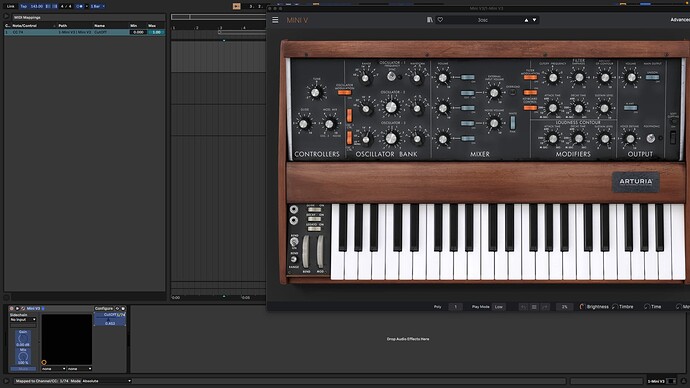Click the Arturia logo badge

click(x=636, y=182)
